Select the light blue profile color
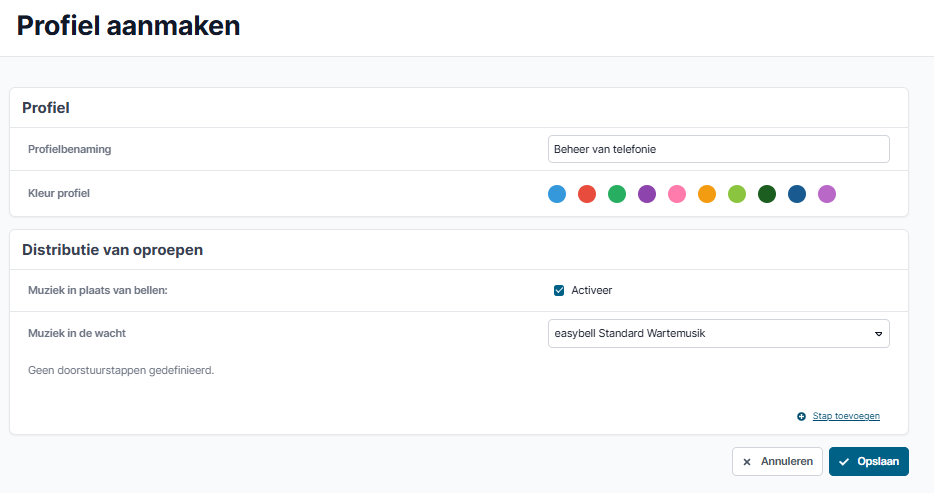The width and height of the screenshot is (934, 493). click(x=557, y=194)
